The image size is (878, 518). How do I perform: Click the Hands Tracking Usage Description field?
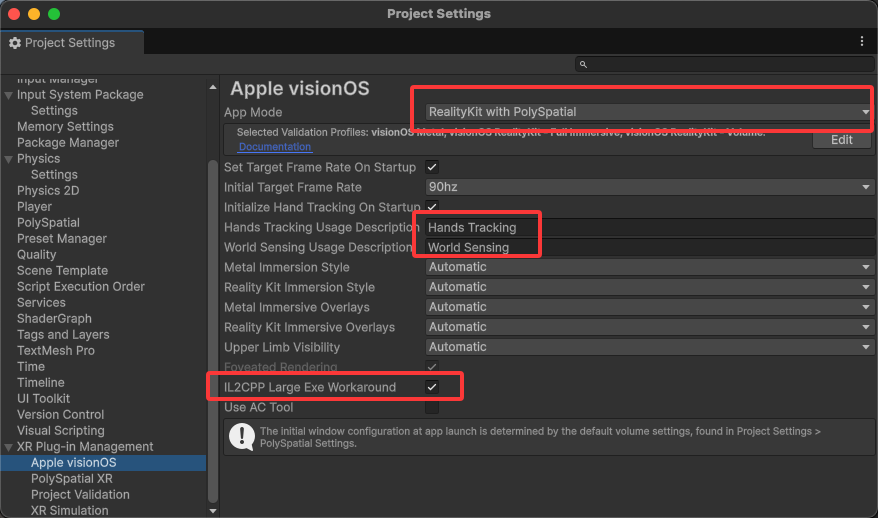click(649, 227)
